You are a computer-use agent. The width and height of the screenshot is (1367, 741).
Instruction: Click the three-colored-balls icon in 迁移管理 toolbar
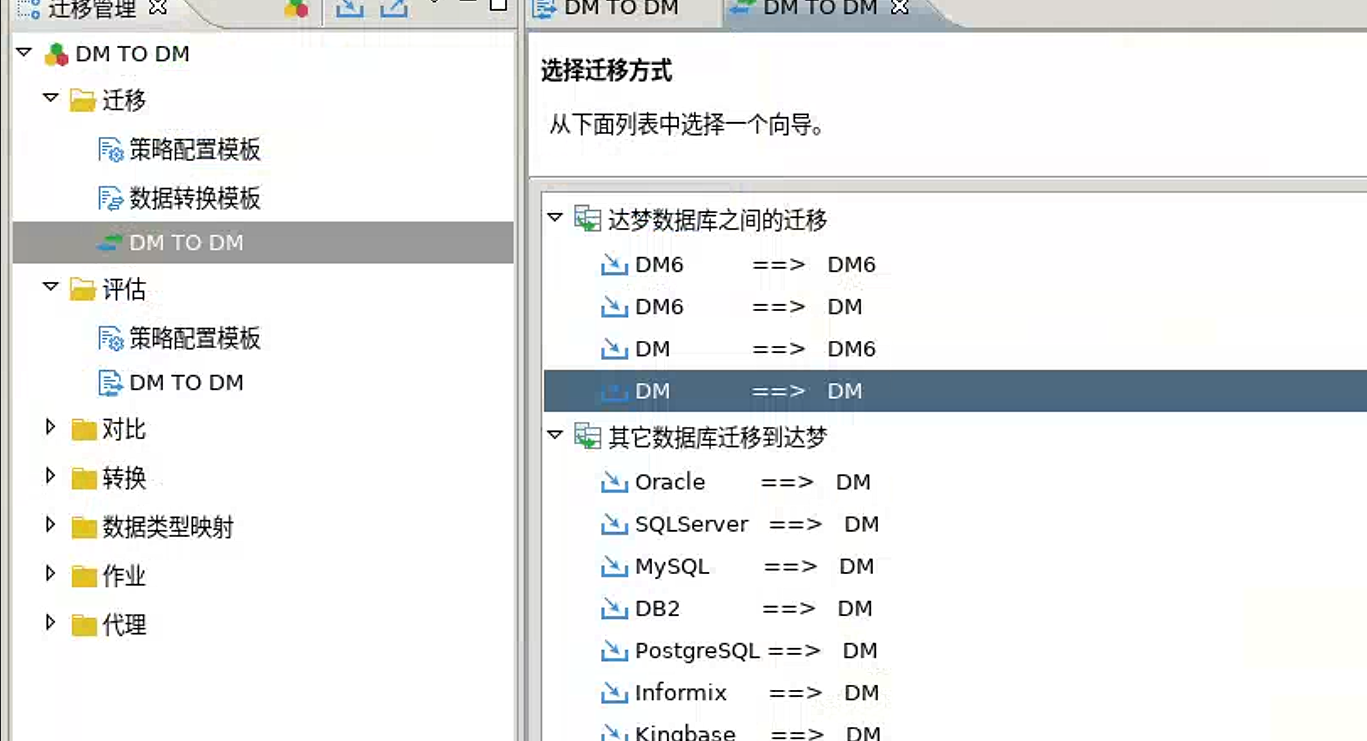pyautogui.click(x=296, y=9)
